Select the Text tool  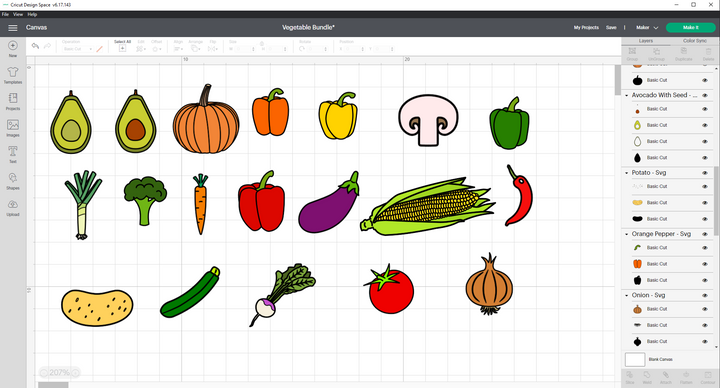[13, 155]
